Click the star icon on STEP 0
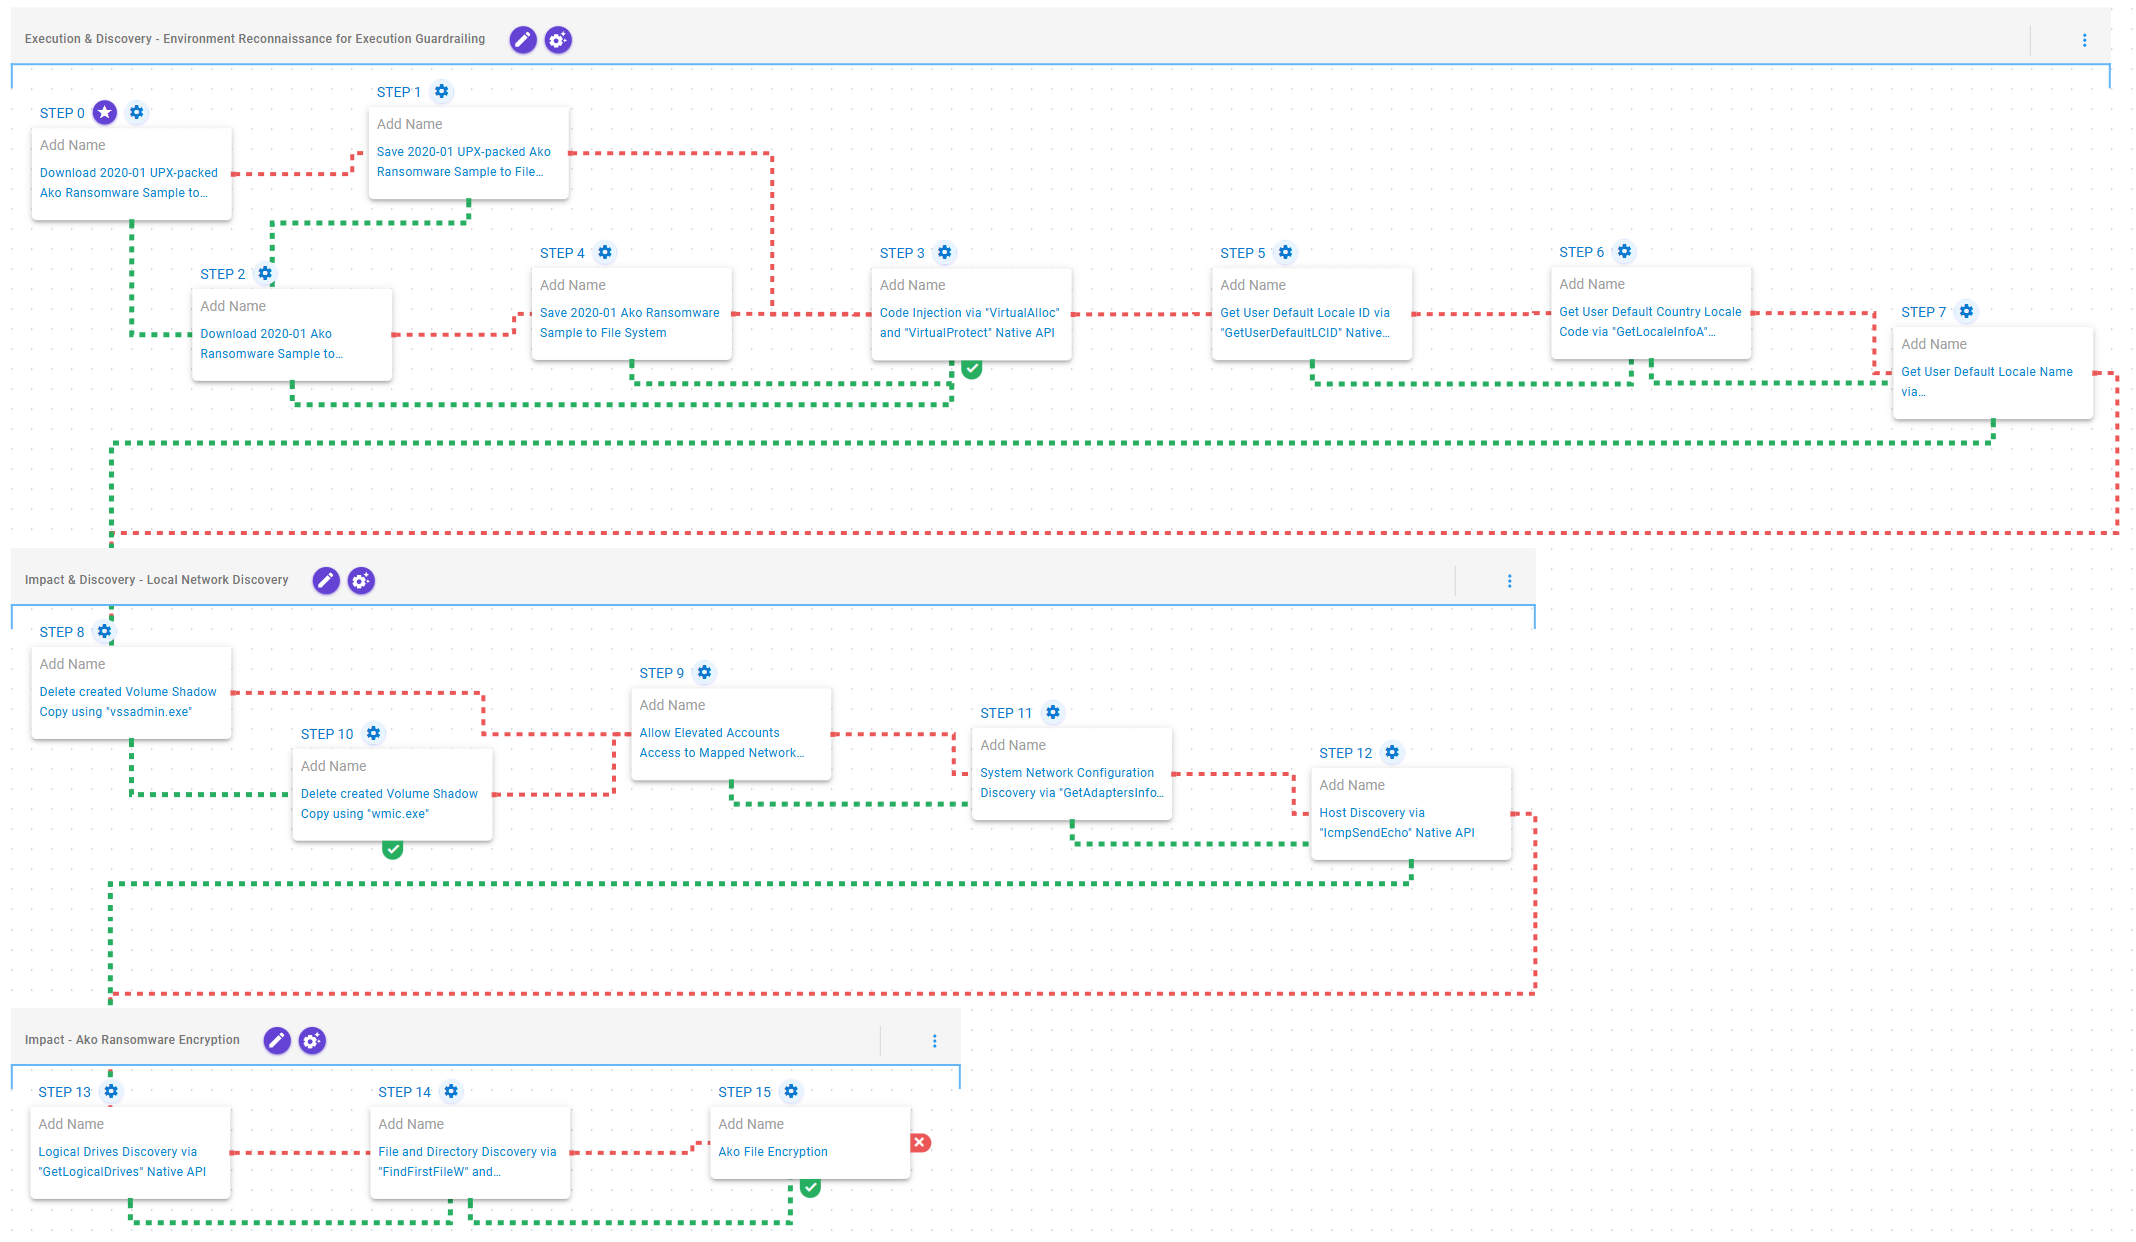This screenshot has width=2136, height=1242. click(105, 113)
